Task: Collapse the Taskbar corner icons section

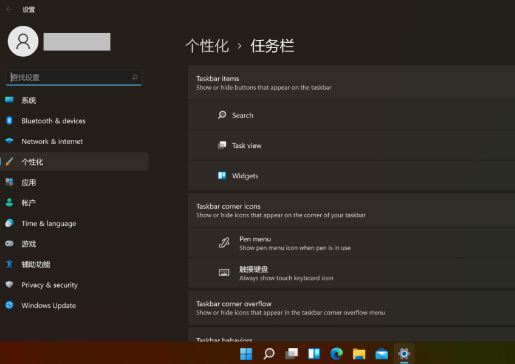Action: pyautogui.click(x=351, y=210)
